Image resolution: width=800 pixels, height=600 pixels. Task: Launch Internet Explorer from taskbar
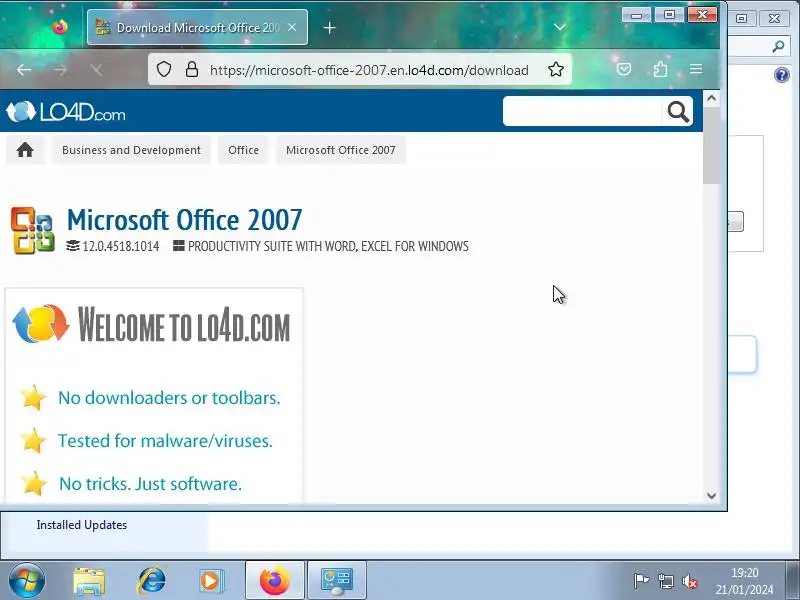151,581
